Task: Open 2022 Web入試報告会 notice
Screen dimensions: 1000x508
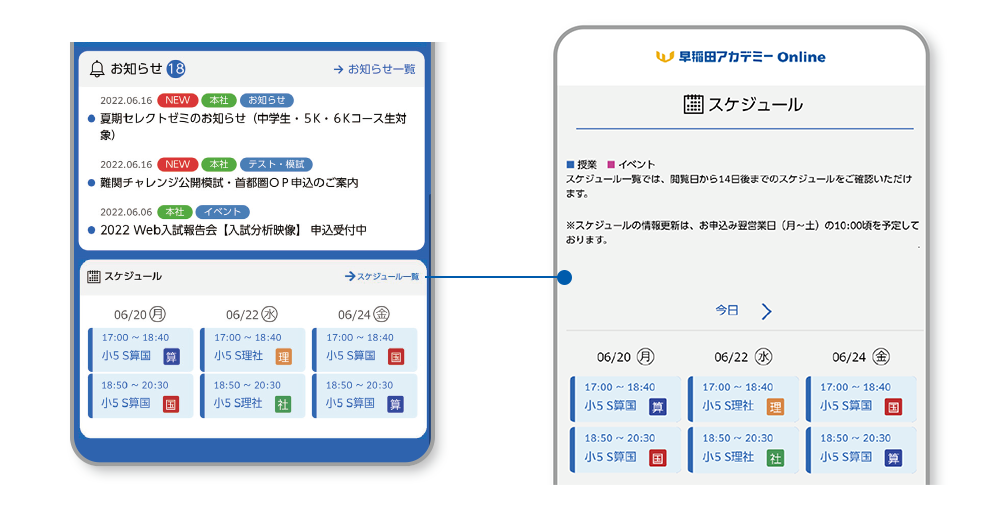Action: (x=233, y=230)
